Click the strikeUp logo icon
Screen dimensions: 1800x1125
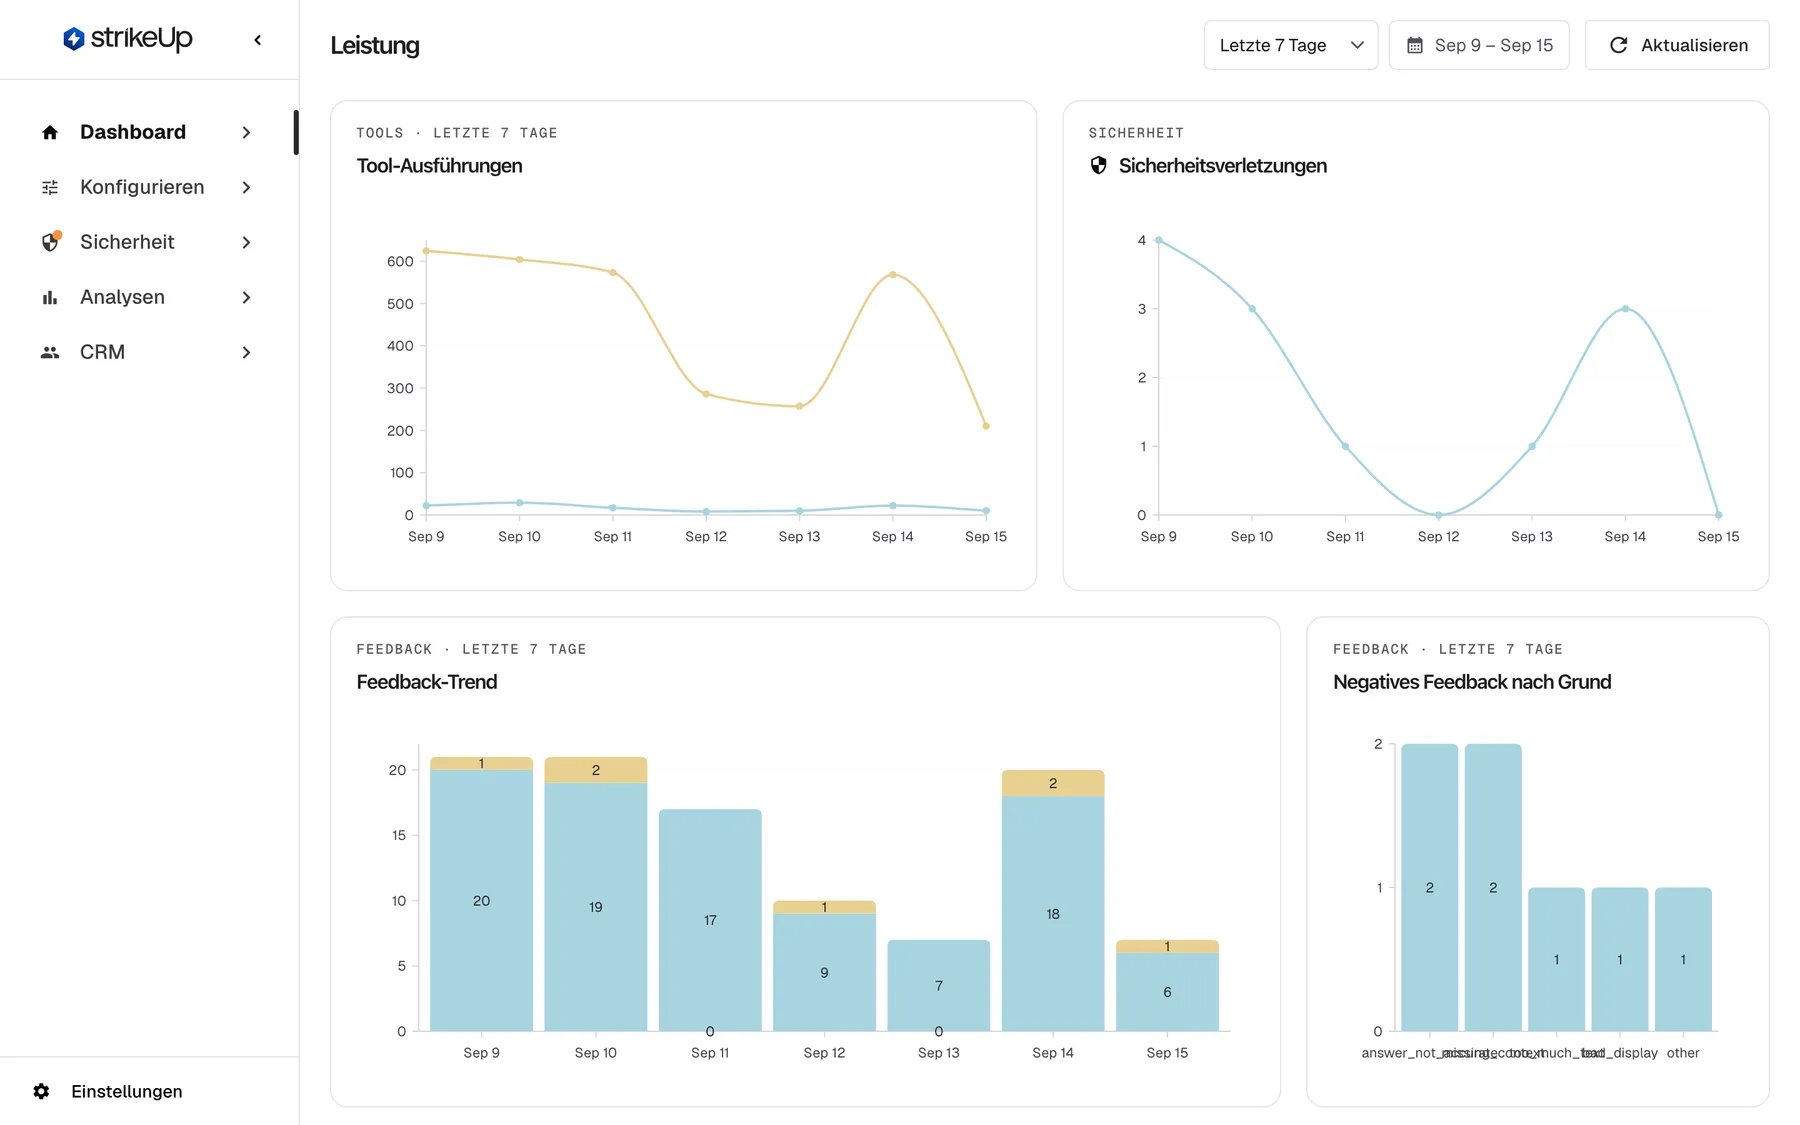point(73,39)
